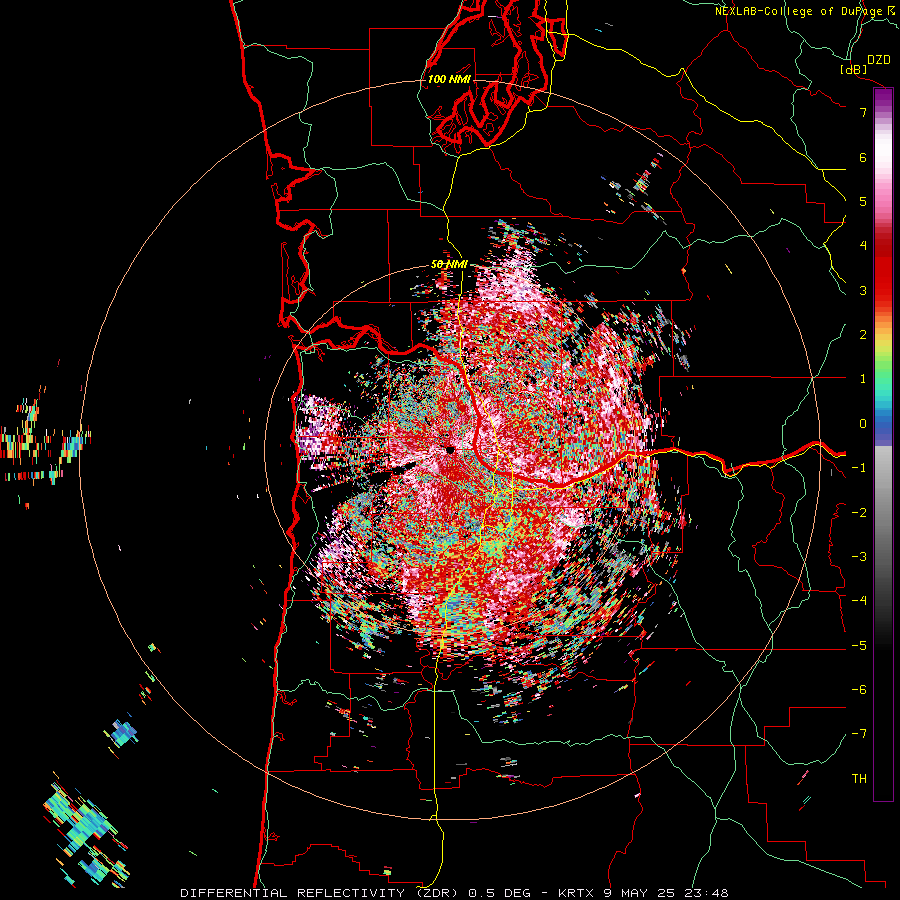Click the 23:48 timestamp
900x900 pixels.
(x=708, y=893)
